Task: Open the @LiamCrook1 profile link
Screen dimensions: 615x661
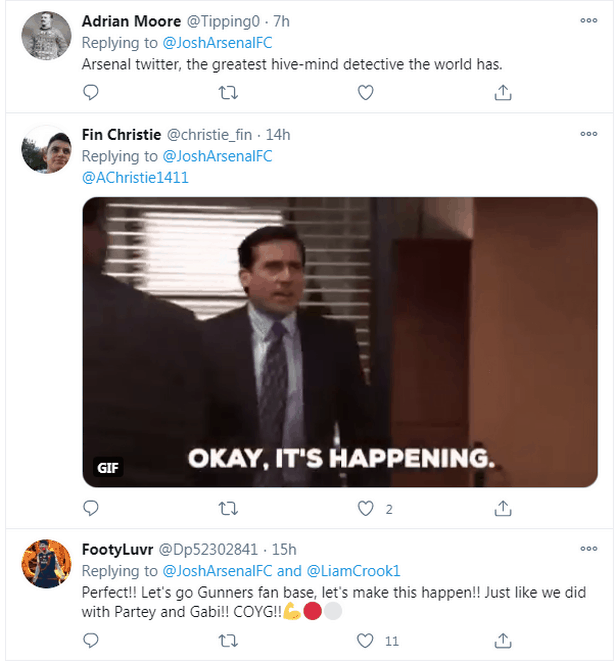Action: tap(353, 571)
